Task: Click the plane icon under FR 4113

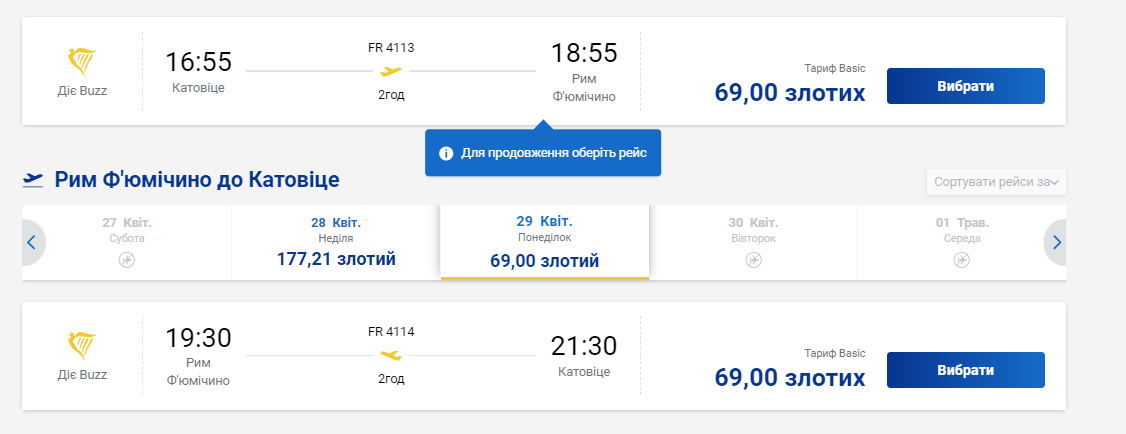Action: click(x=391, y=71)
